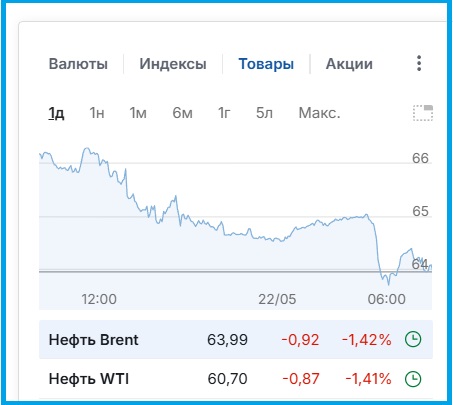Select the 1д chart period
Viewport: 453px width, 405px height.
tap(56, 113)
